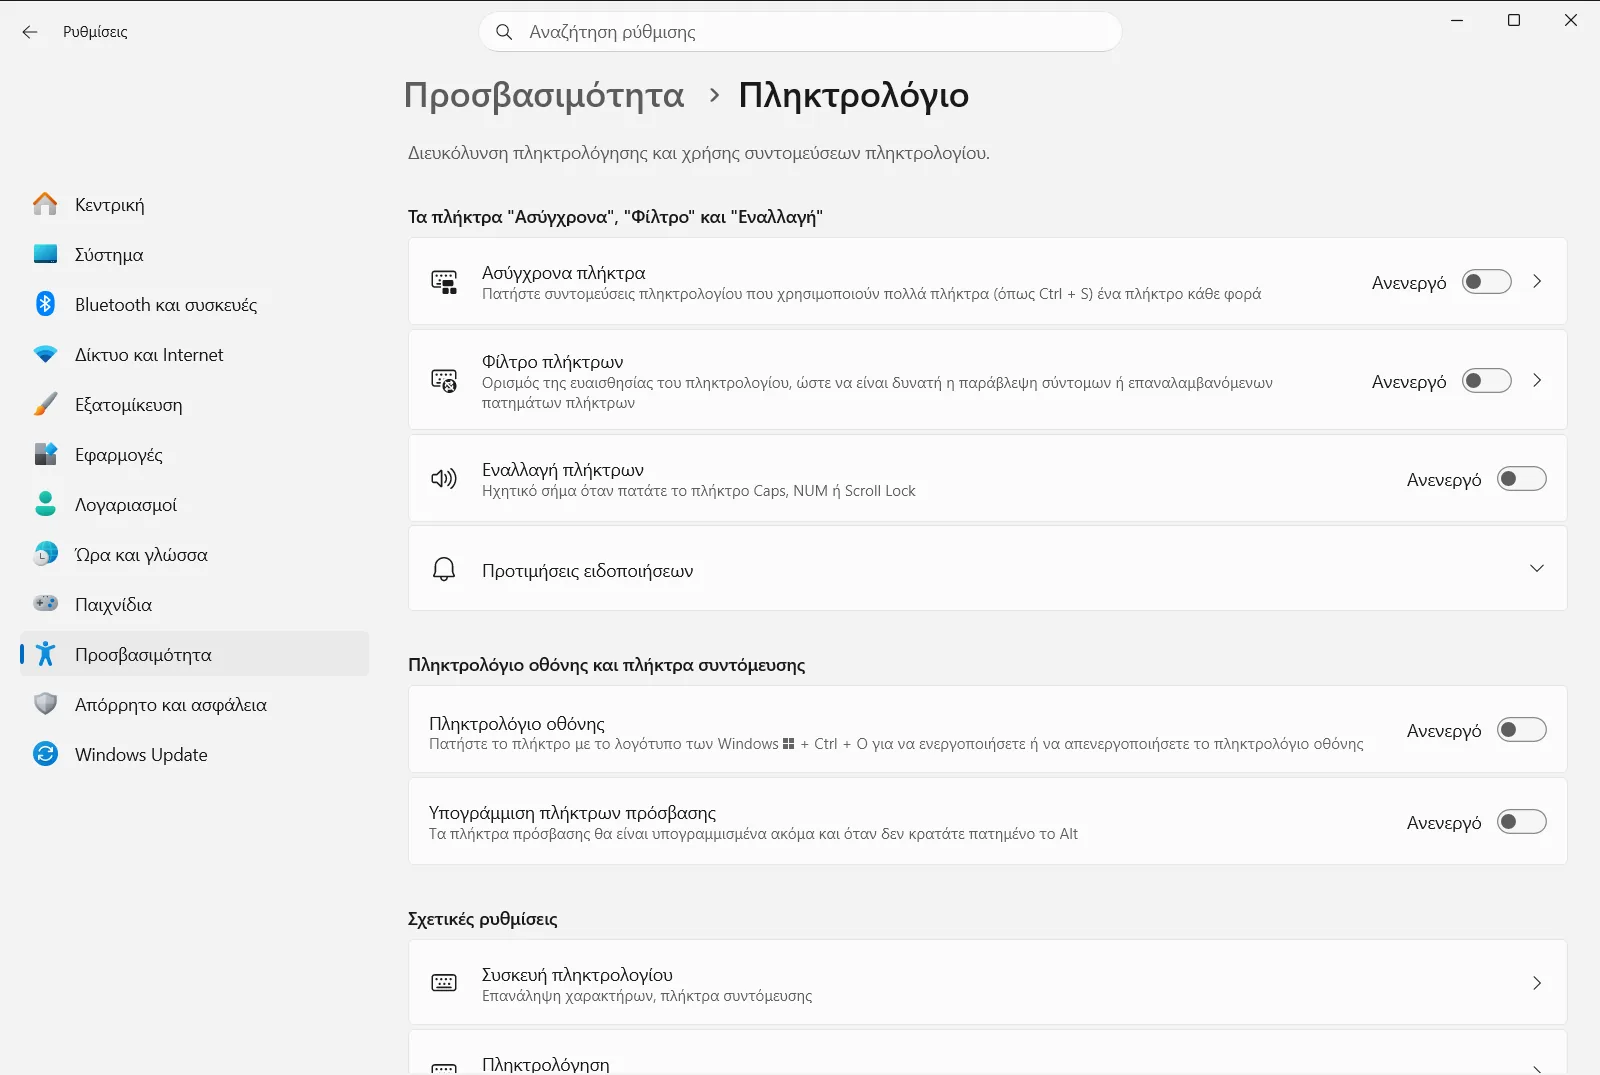The image size is (1600, 1075).
Task: Enable Υπογράμμιση πλήκτρων πρόσβασης switch
Action: click(x=1522, y=822)
